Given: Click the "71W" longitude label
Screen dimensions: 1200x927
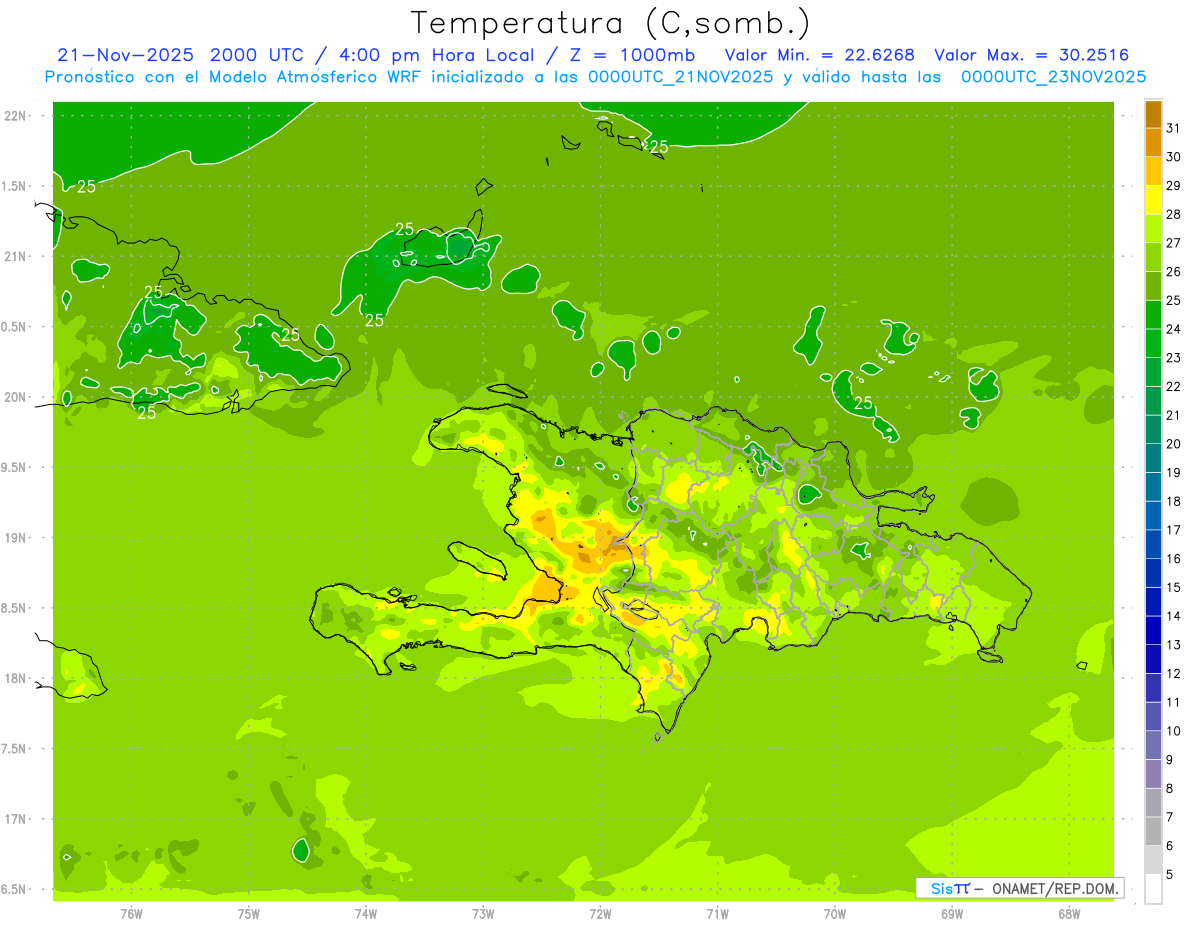Looking at the screenshot, I should [717, 914].
